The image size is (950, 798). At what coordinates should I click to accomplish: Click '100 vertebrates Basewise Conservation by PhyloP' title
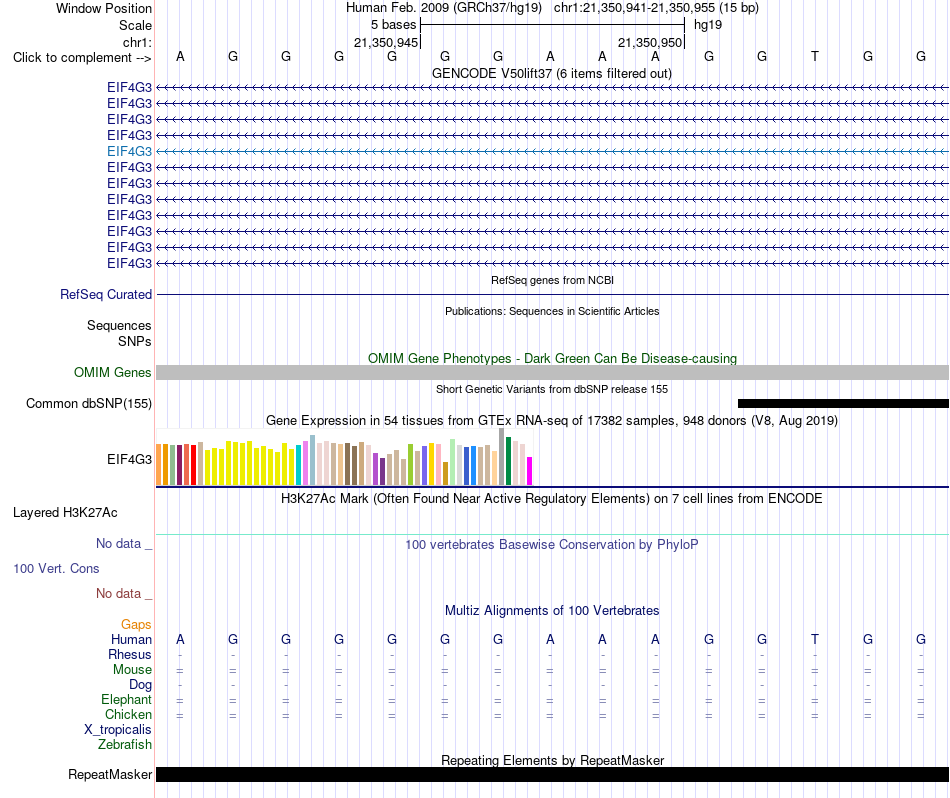pyautogui.click(x=552, y=544)
